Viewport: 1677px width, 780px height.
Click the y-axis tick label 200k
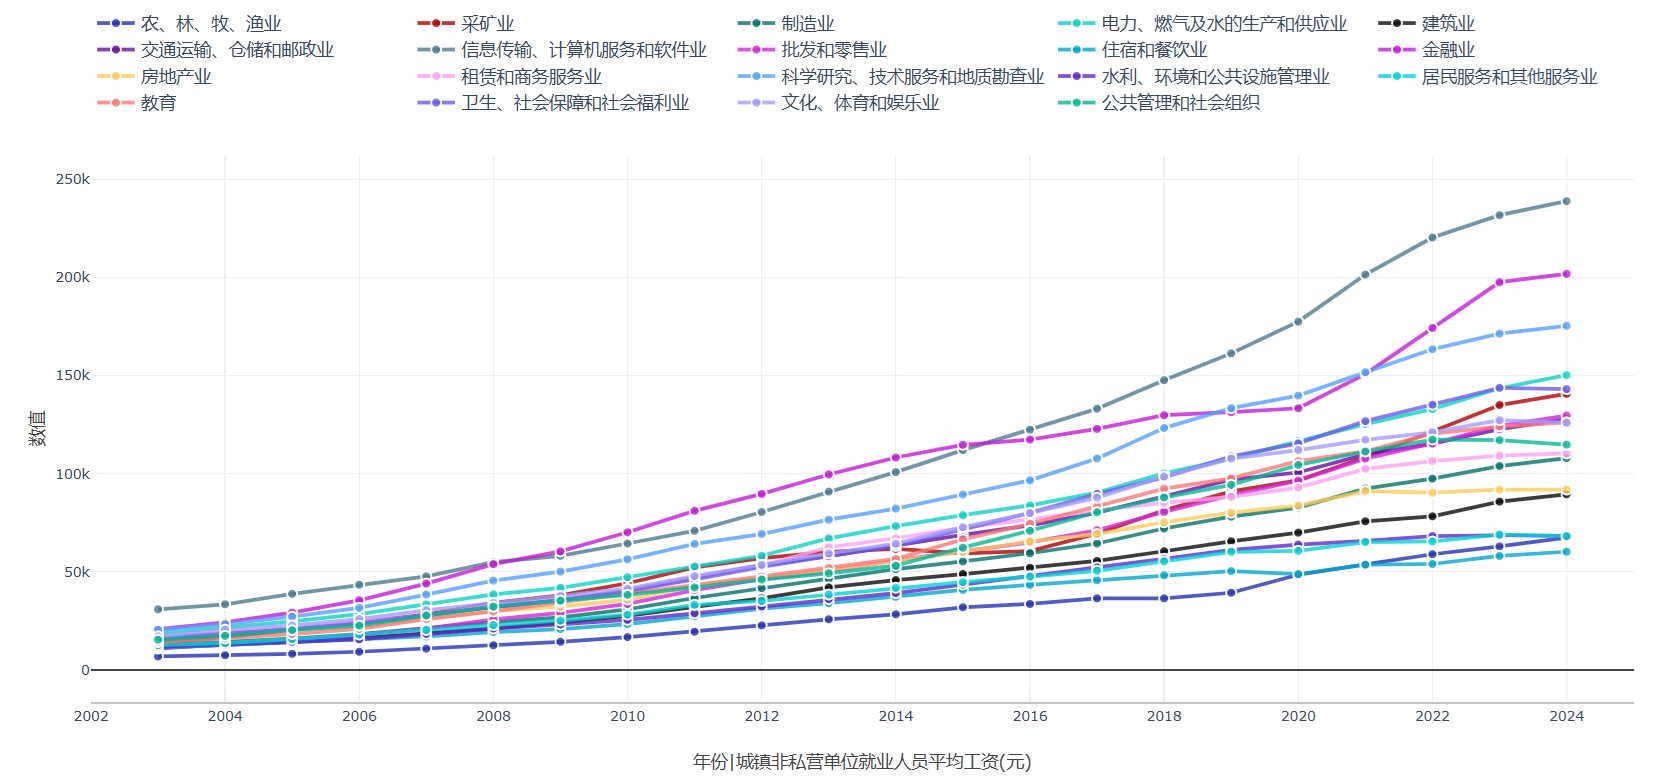[x=73, y=277]
